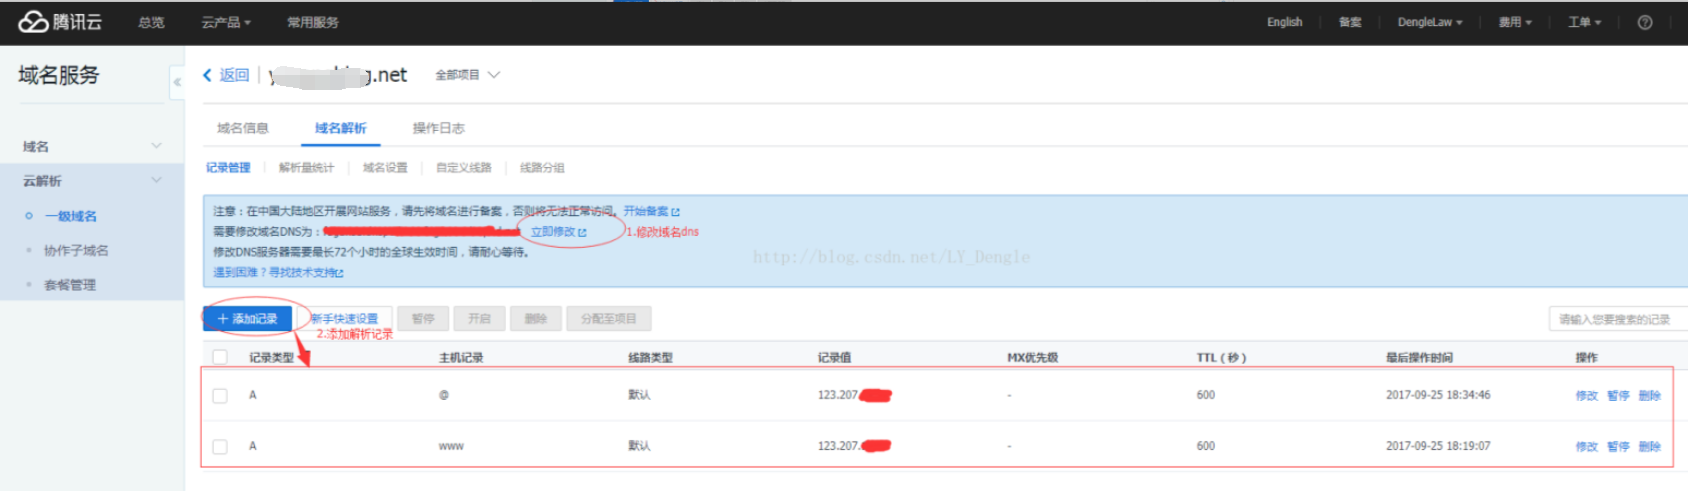Image resolution: width=1688 pixels, height=491 pixels.
Task: Select the 自定义线路 sub-tab
Action: 464,168
